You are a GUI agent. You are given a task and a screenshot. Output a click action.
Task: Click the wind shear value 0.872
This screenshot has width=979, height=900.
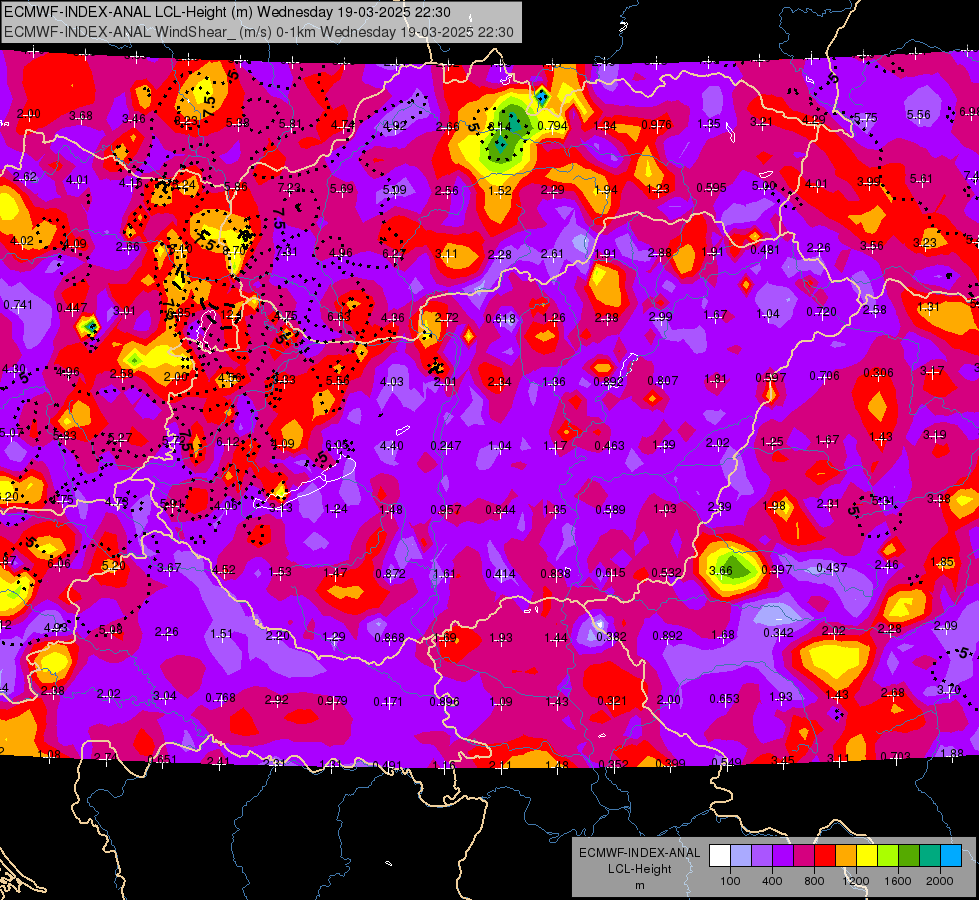pos(390,573)
